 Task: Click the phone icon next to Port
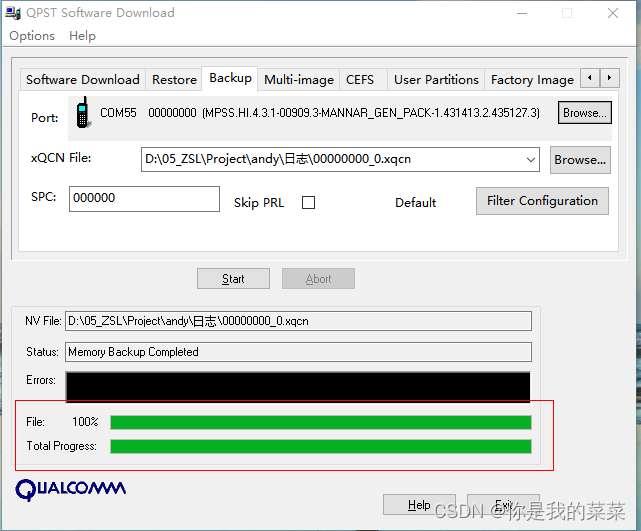tap(83, 113)
